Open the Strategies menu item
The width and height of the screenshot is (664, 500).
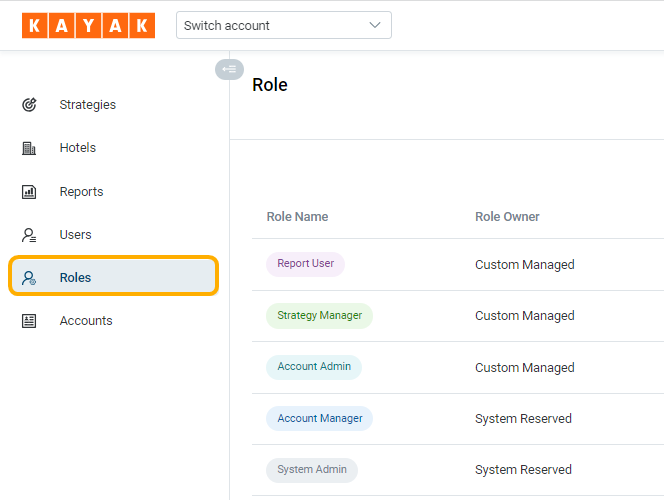[88, 105]
